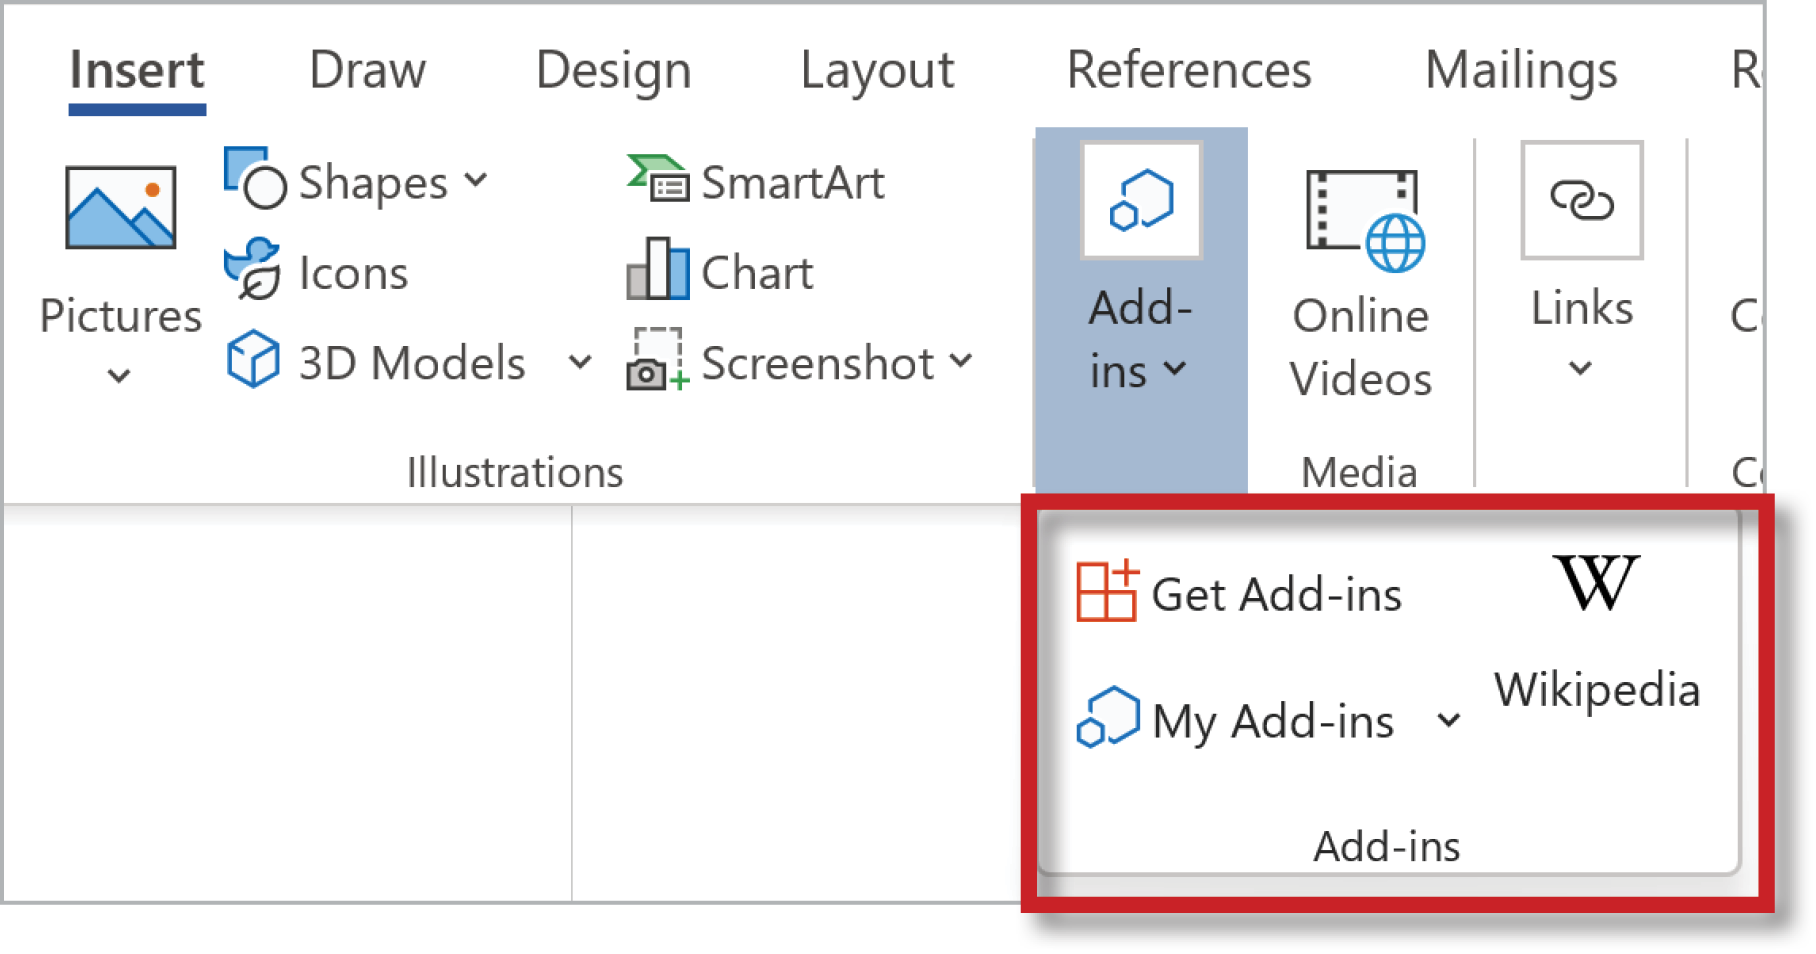This screenshot has height=954, width=1816.
Task: Expand the 3D Models dropdown arrow
Action: click(x=580, y=362)
